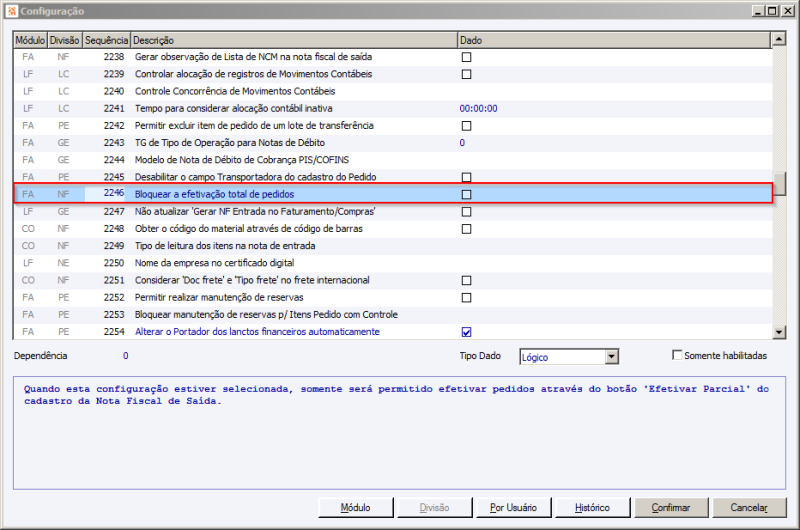Cancel using the Cancelar button
The height and width of the screenshot is (530, 800).
pos(749,508)
